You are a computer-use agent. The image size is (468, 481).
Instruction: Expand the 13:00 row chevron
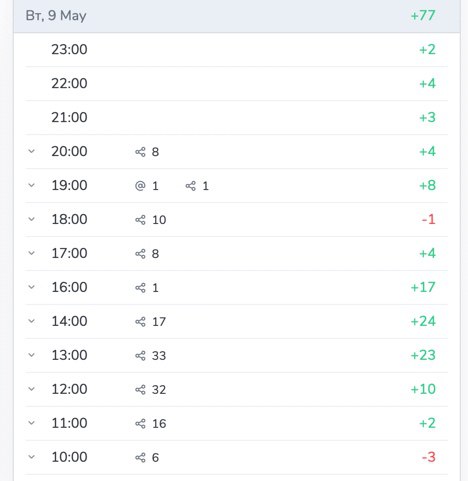(32, 355)
